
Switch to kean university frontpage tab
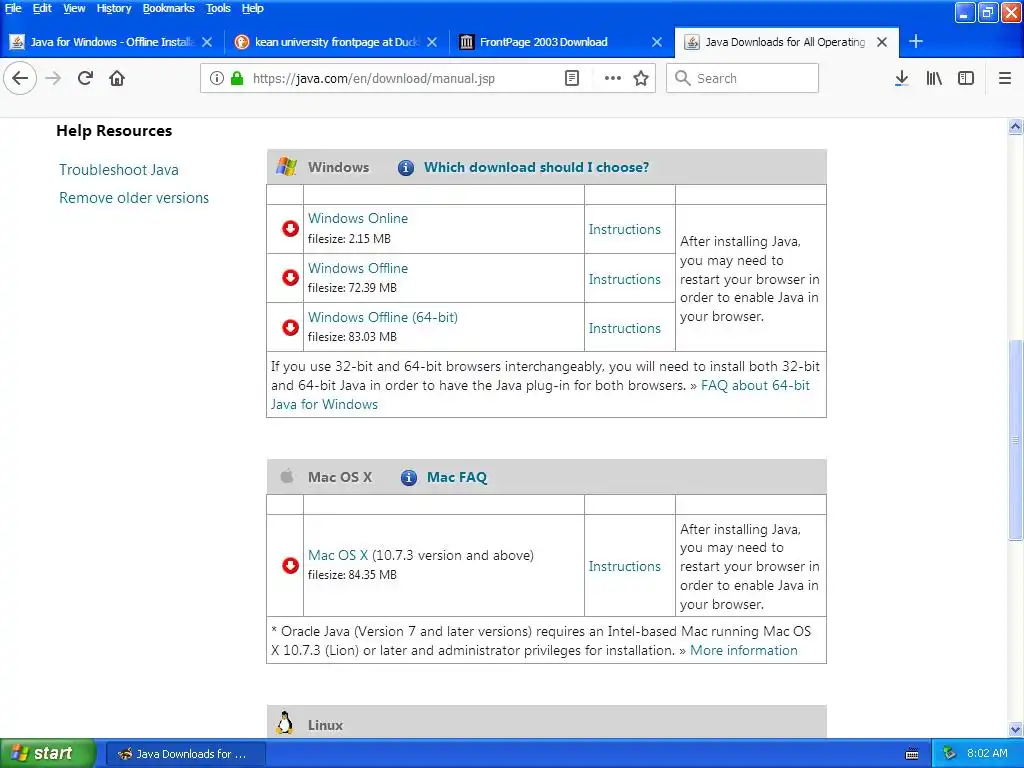(336, 42)
